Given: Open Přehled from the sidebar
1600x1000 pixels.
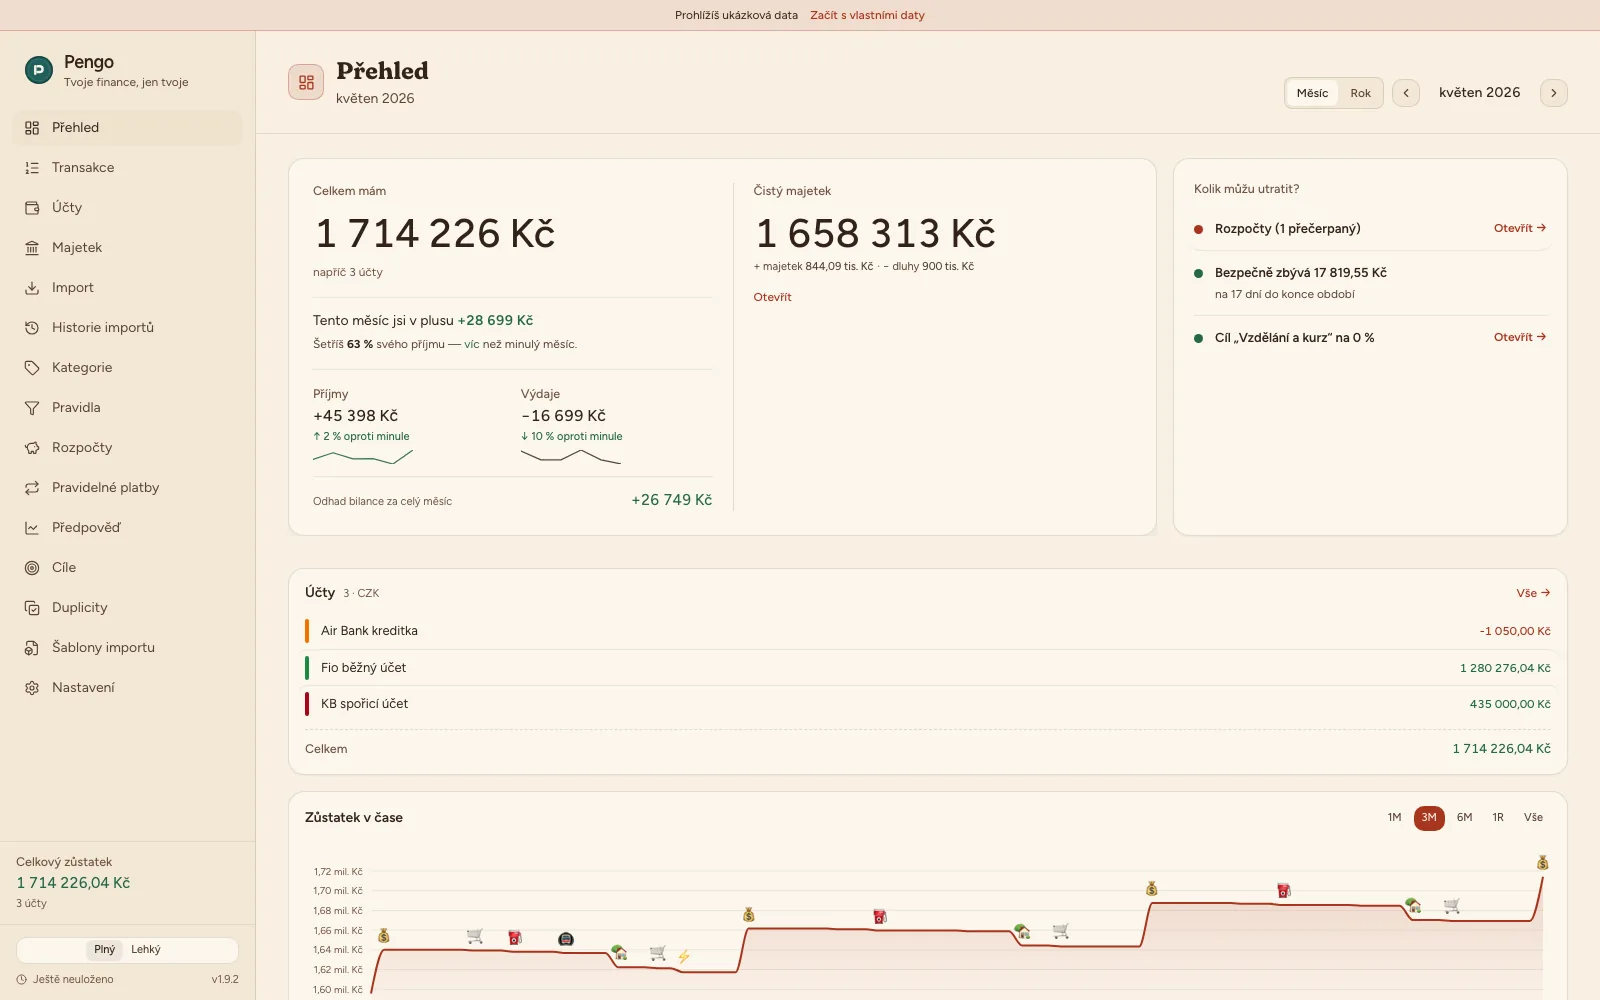Looking at the screenshot, I should (x=128, y=128).
